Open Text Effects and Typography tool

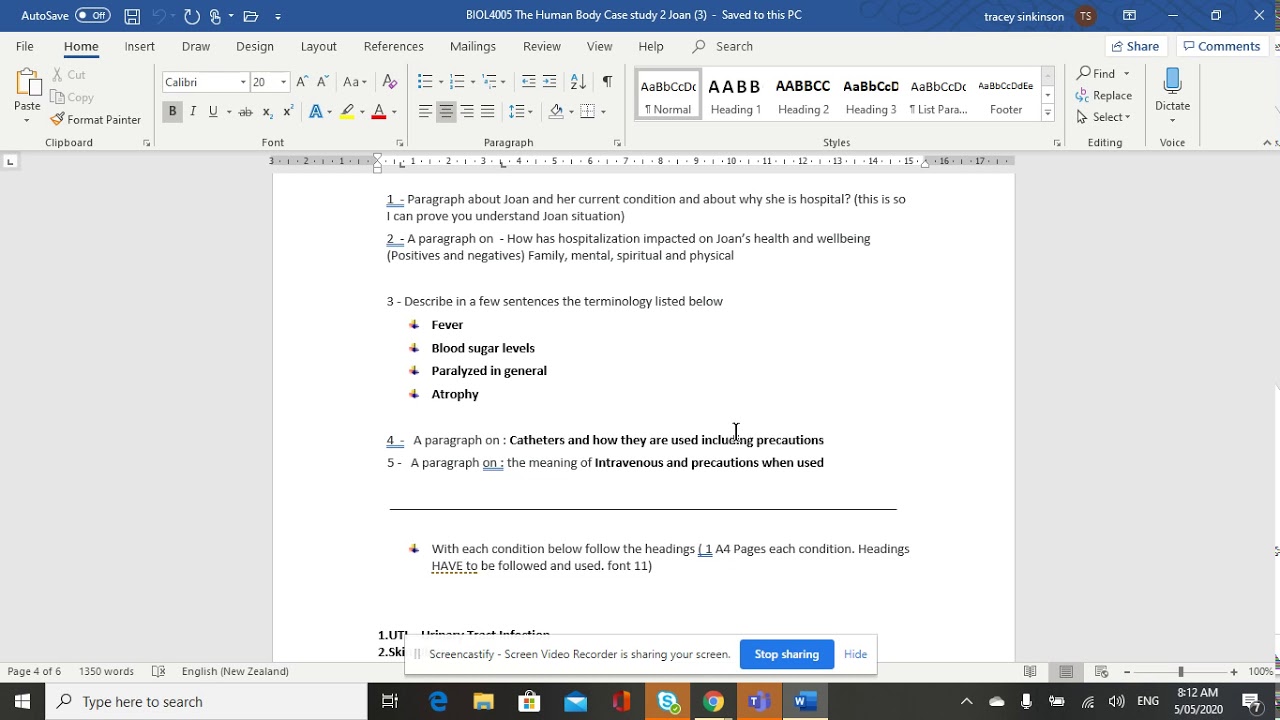click(x=316, y=111)
